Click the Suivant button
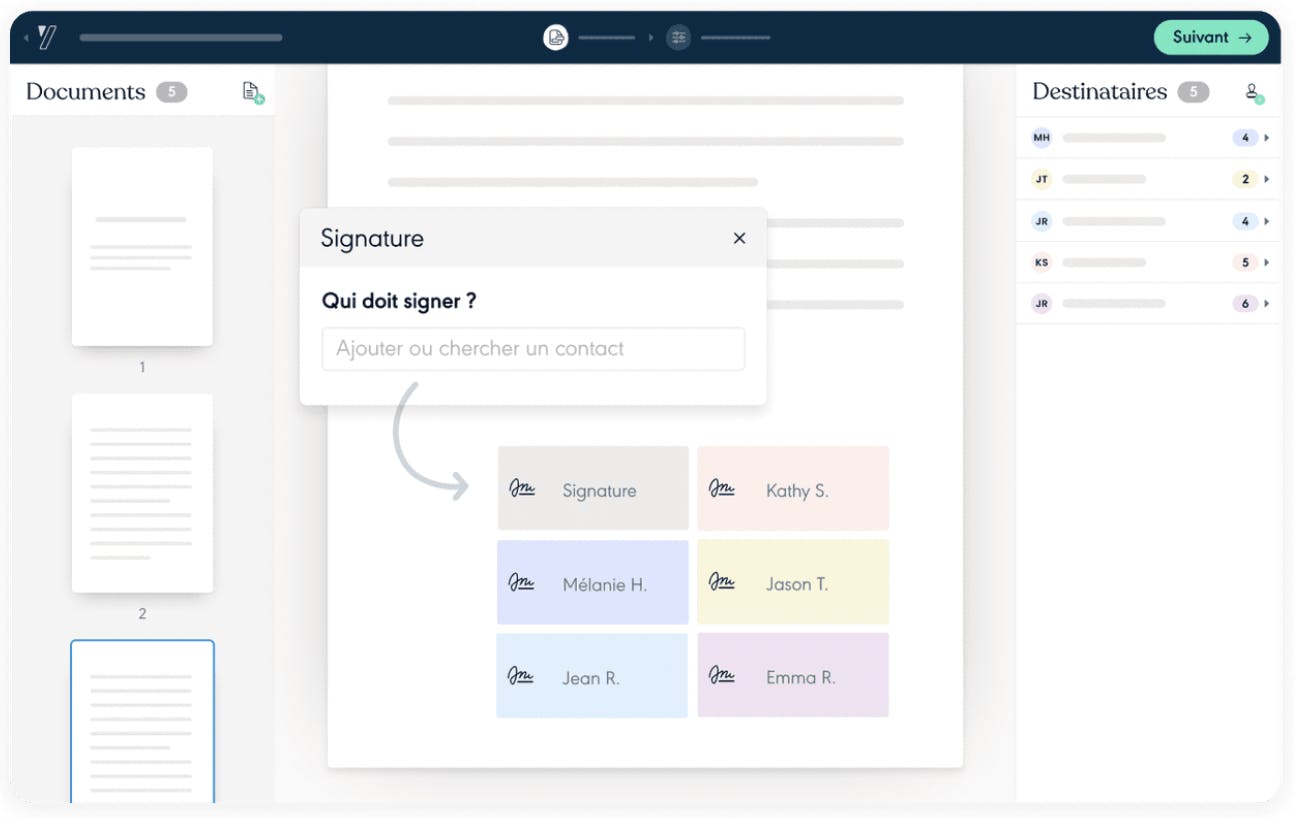This screenshot has width=1296, height=818. 1211,37
